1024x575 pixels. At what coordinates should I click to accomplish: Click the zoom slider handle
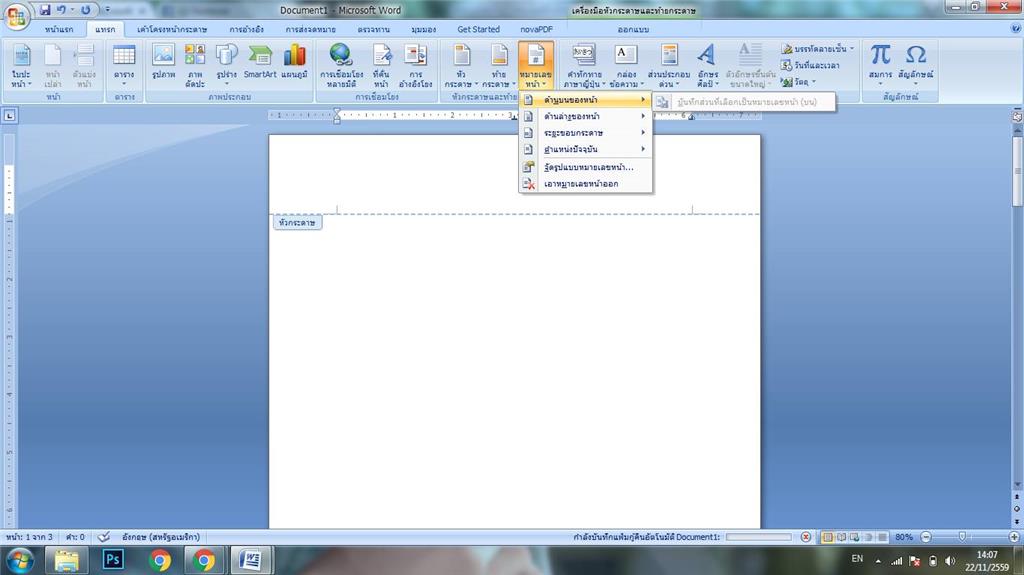pyautogui.click(x=962, y=537)
